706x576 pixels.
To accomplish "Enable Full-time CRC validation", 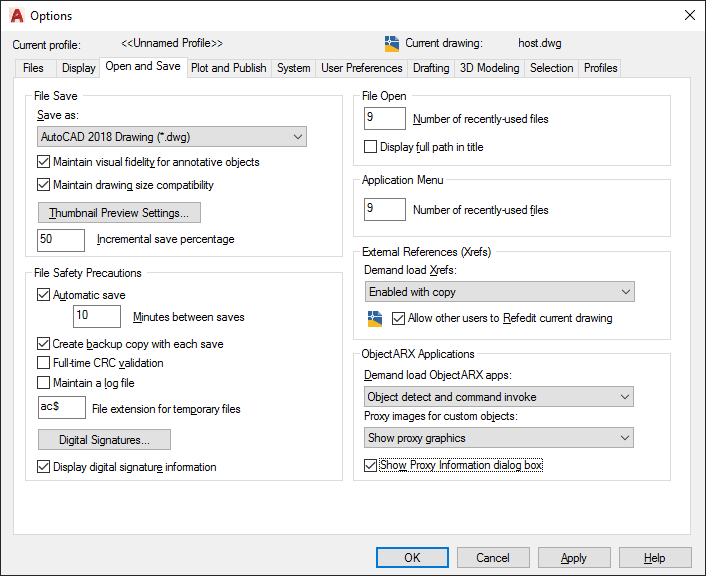I will [43, 363].
